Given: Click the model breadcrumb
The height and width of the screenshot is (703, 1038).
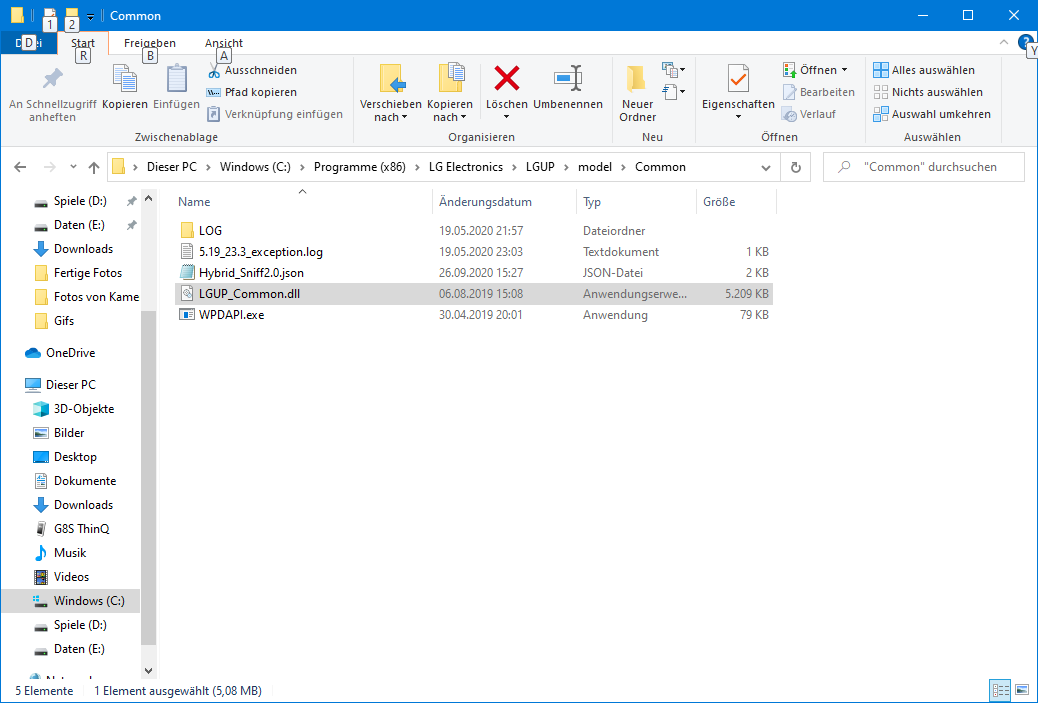Looking at the screenshot, I should coord(594,167).
